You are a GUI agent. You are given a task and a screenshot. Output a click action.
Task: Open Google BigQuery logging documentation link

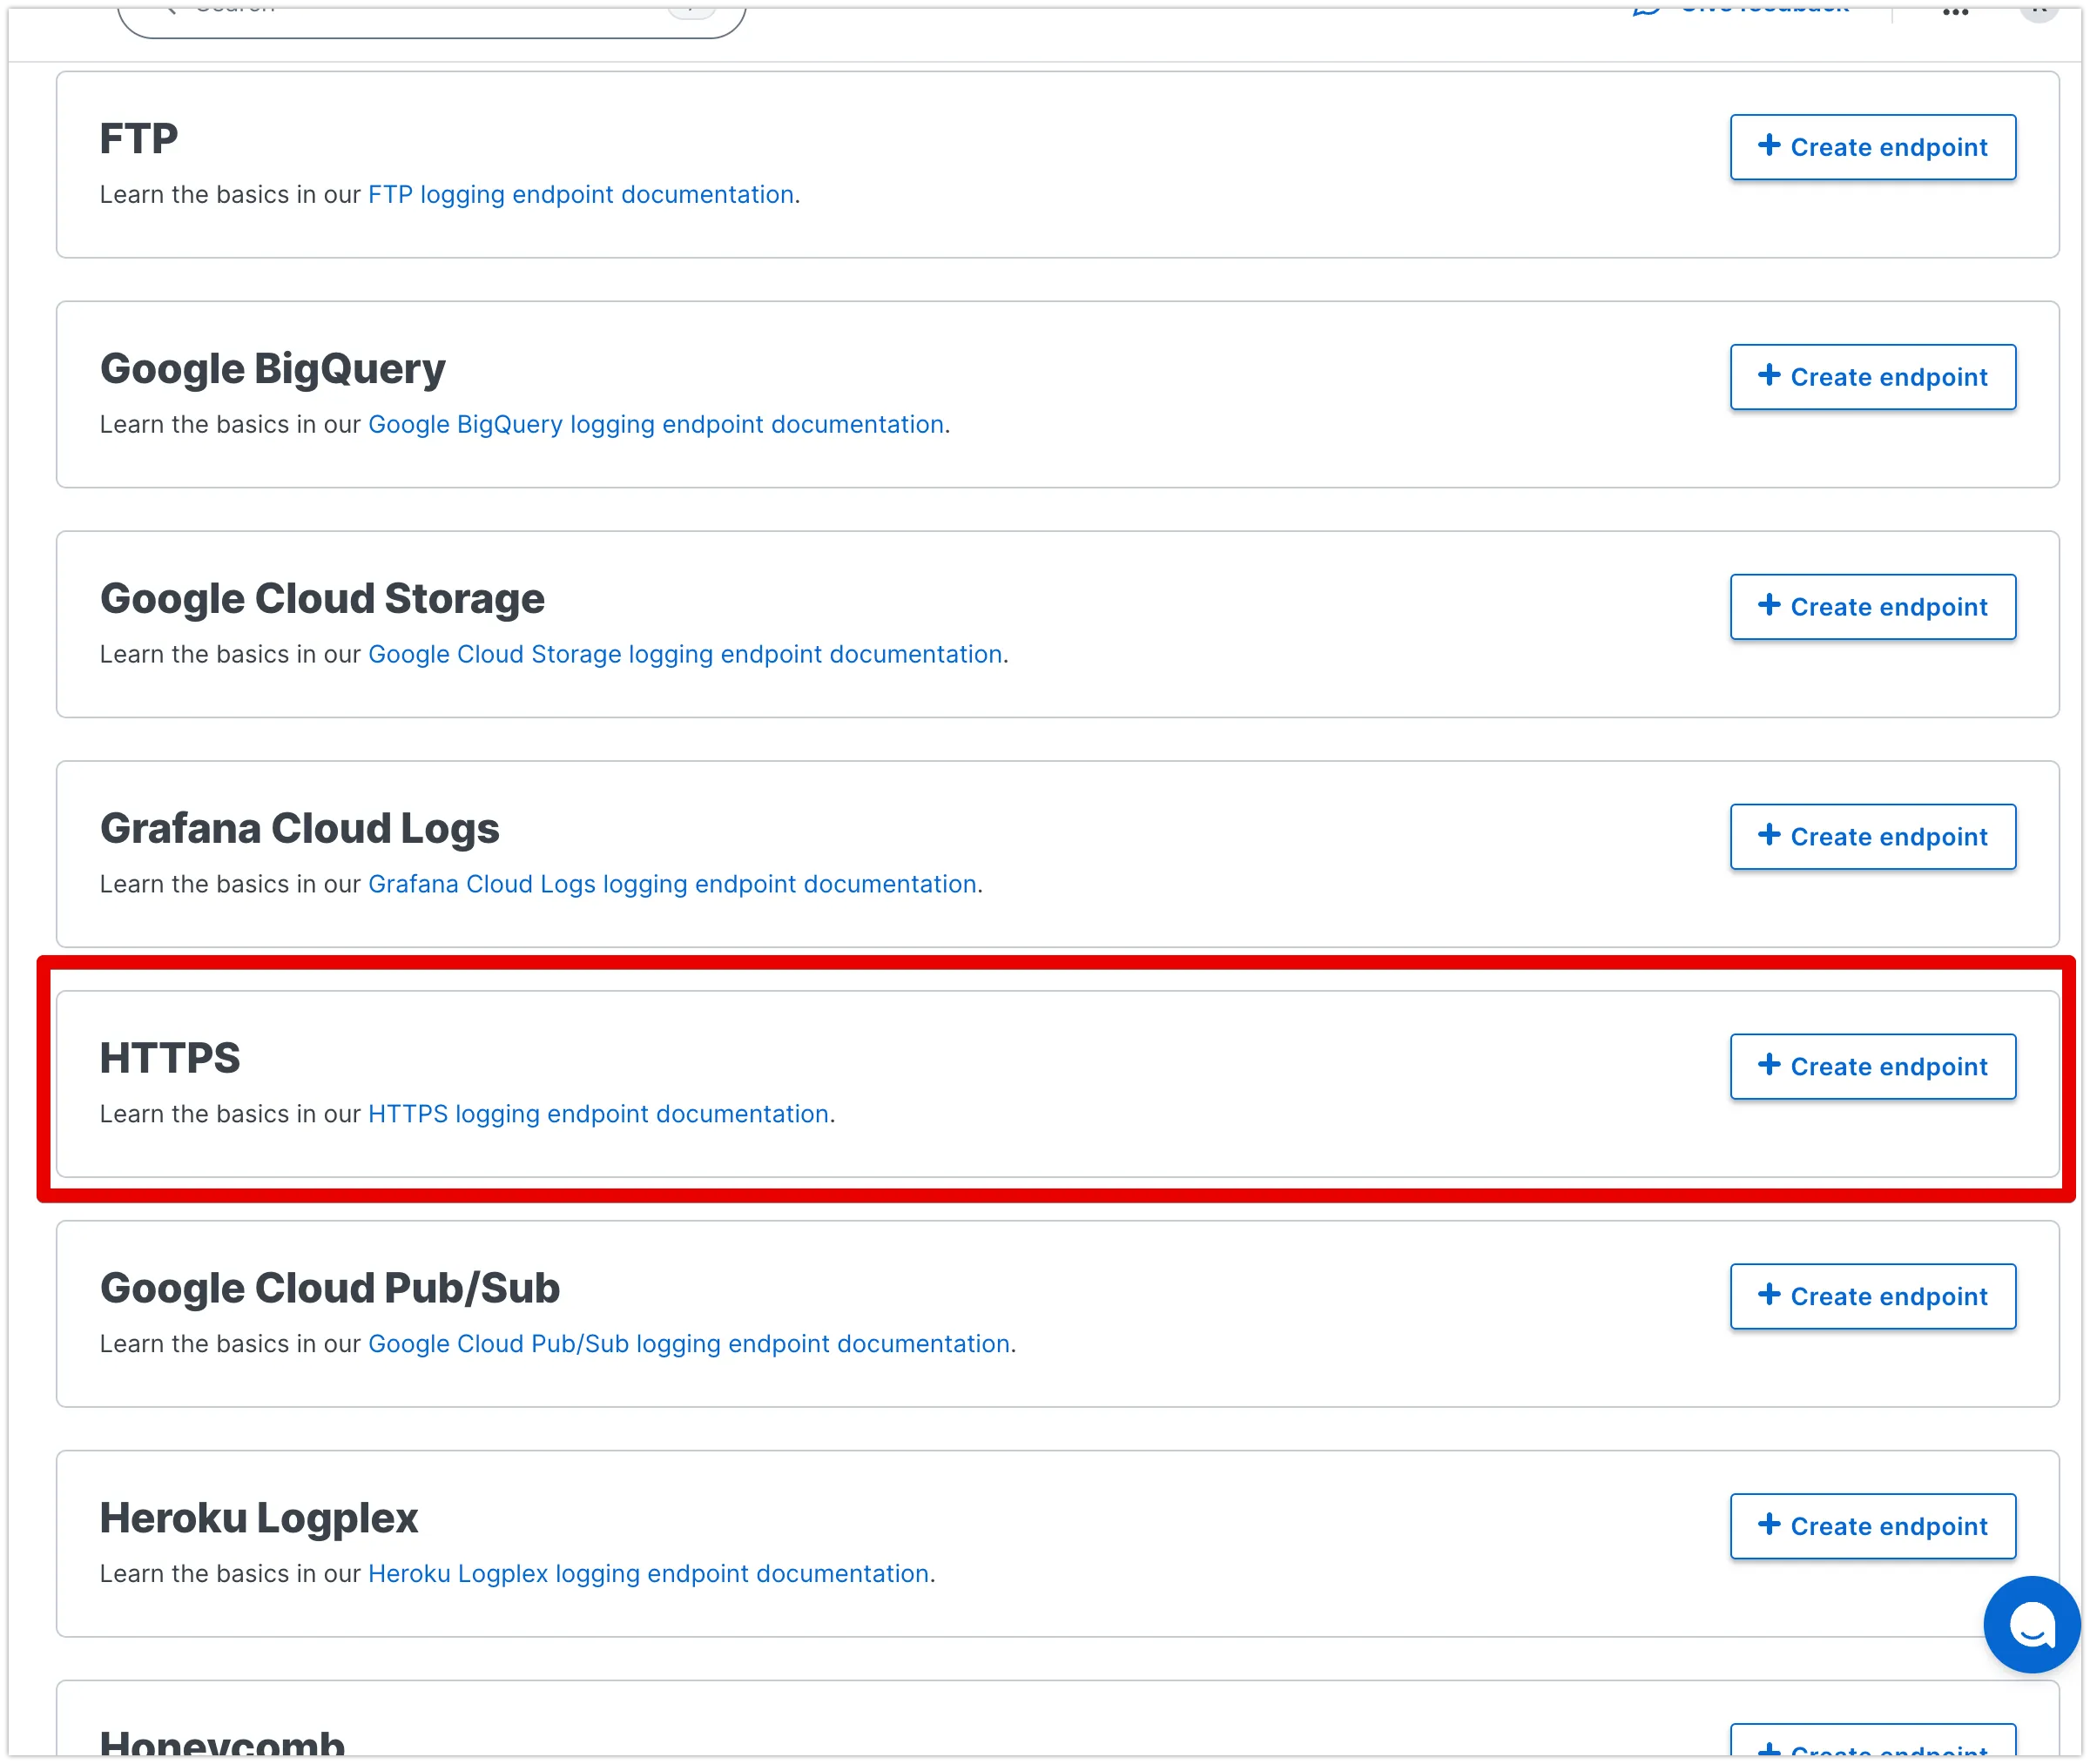pyautogui.click(x=655, y=425)
